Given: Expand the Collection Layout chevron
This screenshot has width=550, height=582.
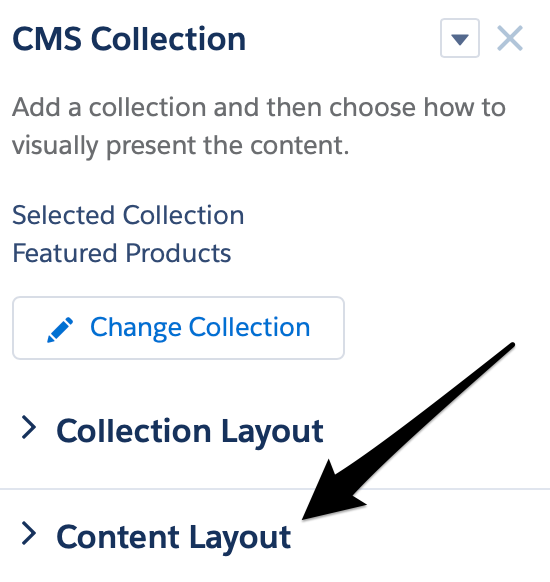Looking at the screenshot, I should click(x=29, y=427).
